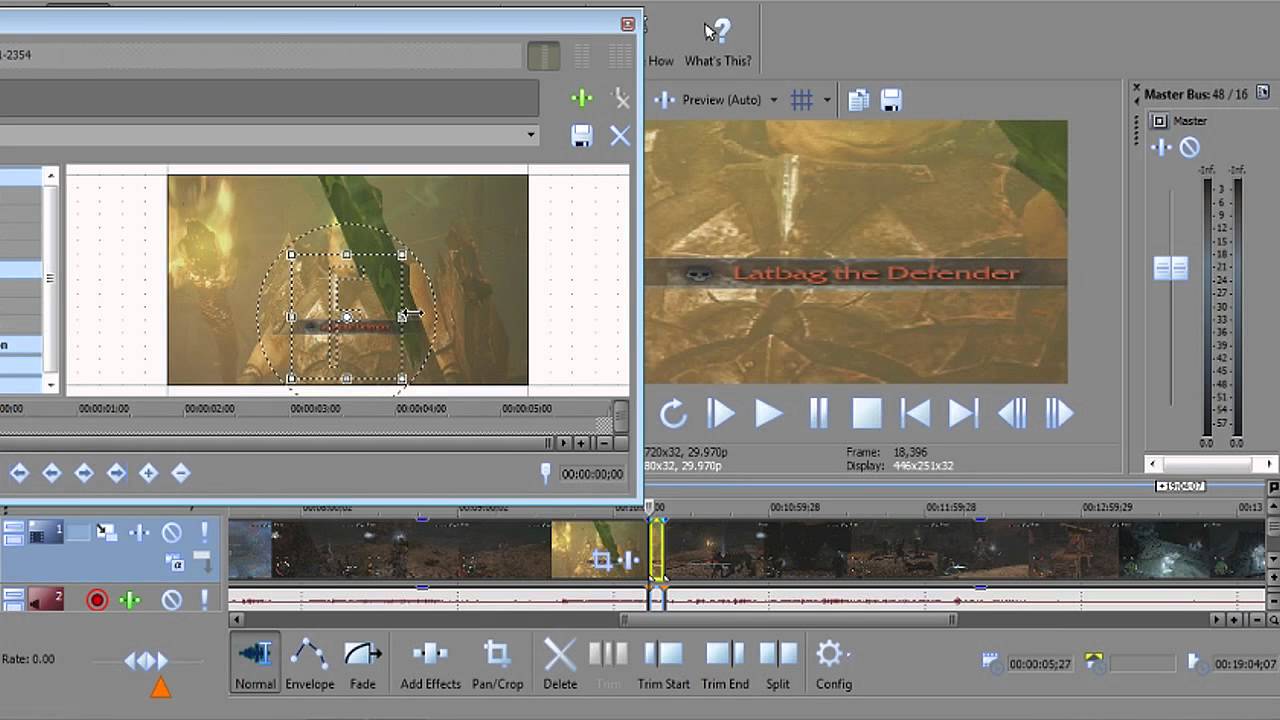Click the timeline horizontal scrollbar
Viewport: 1280px width, 720px height.
(787, 620)
